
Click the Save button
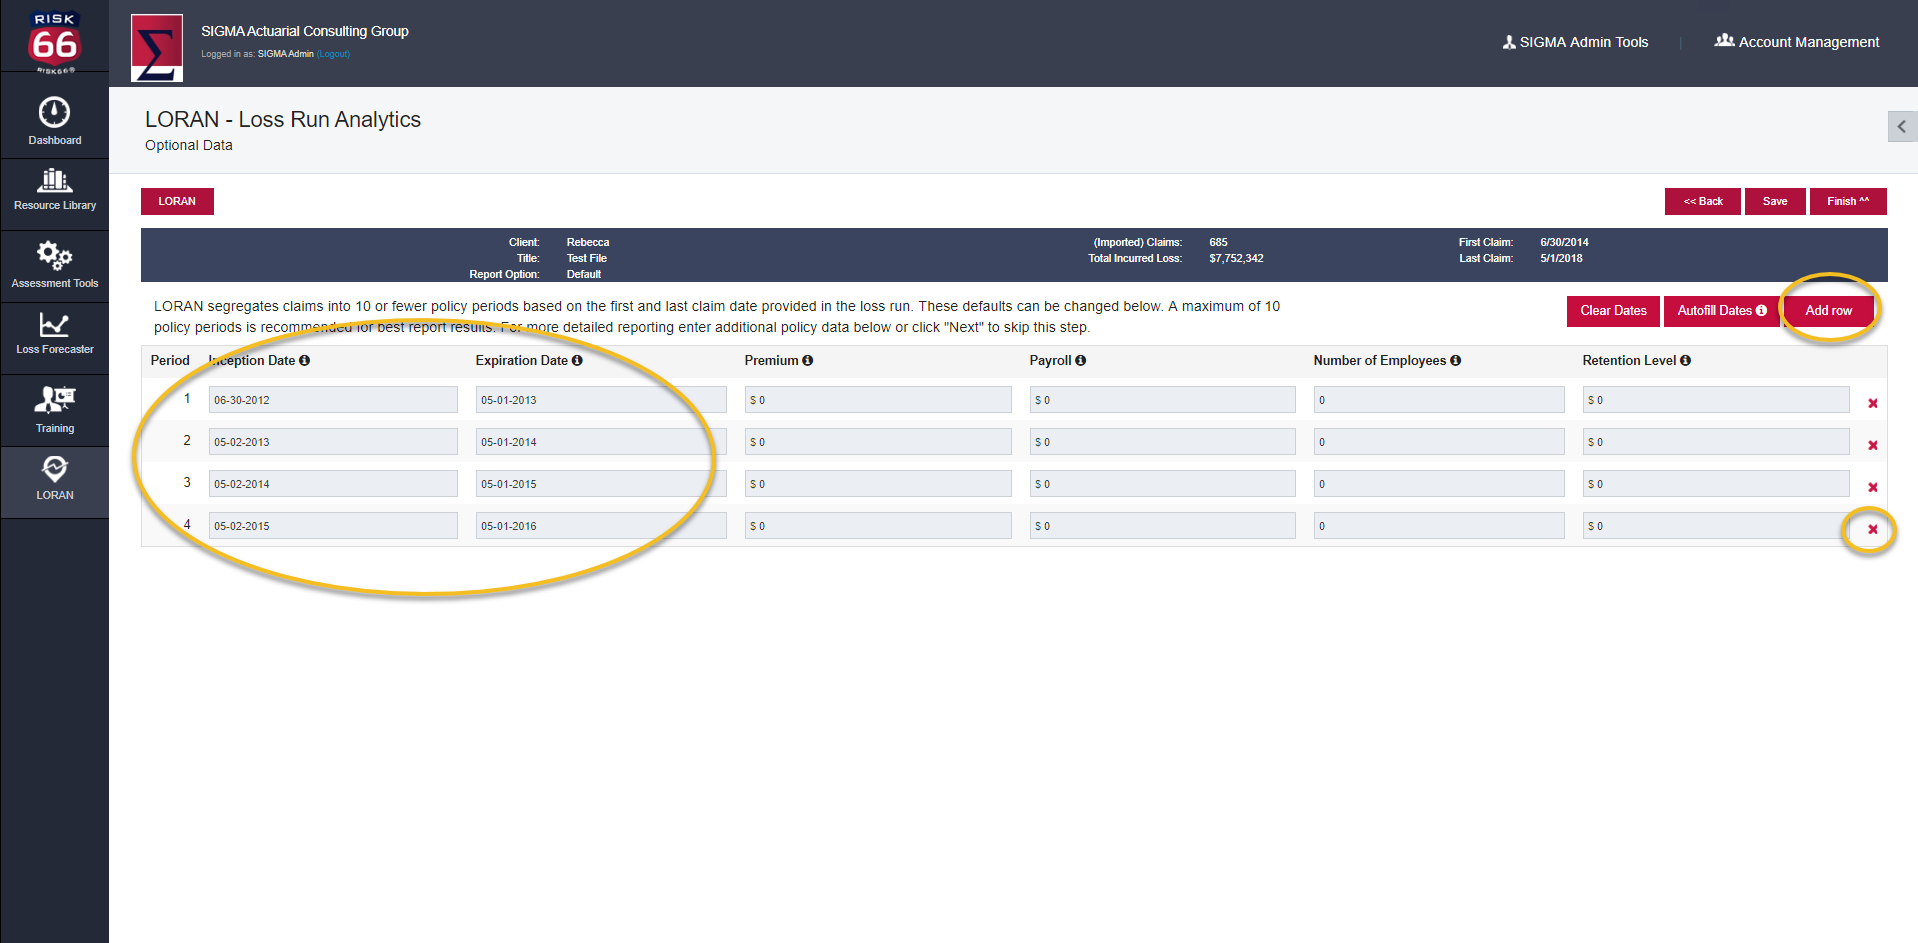click(1775, 201)
